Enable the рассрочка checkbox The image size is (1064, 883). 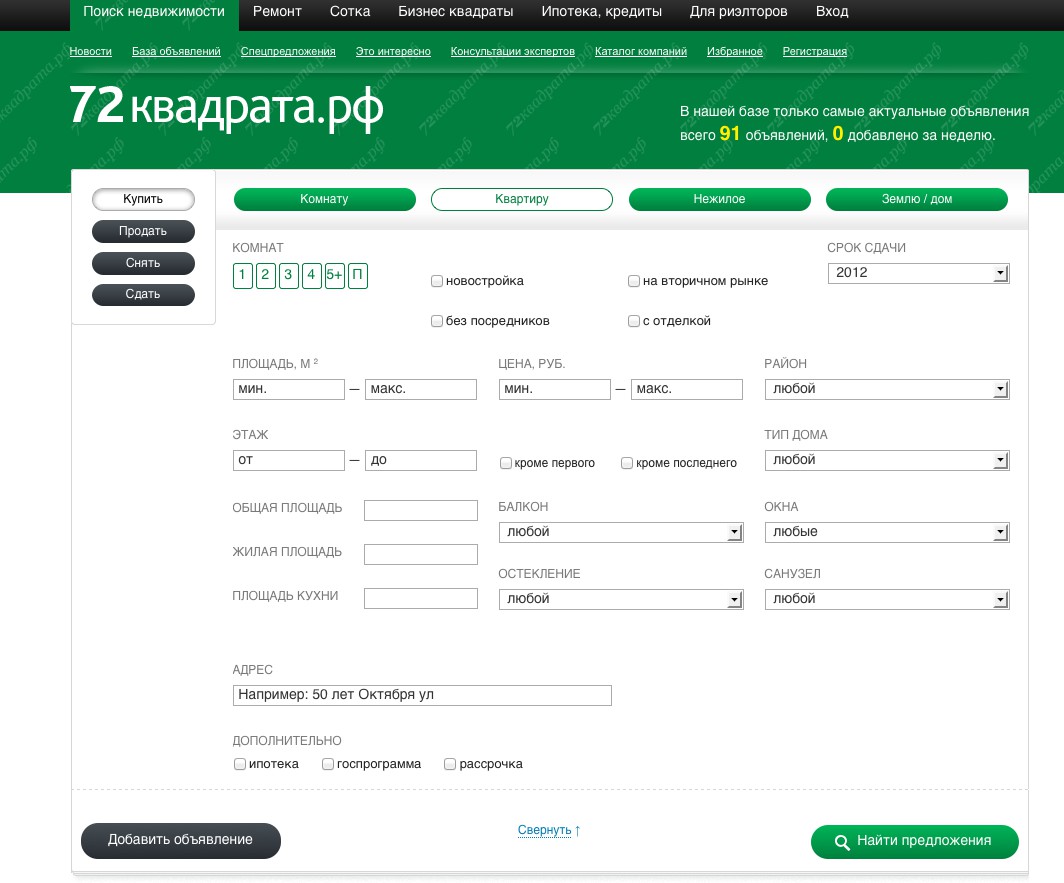pos(449,764)
